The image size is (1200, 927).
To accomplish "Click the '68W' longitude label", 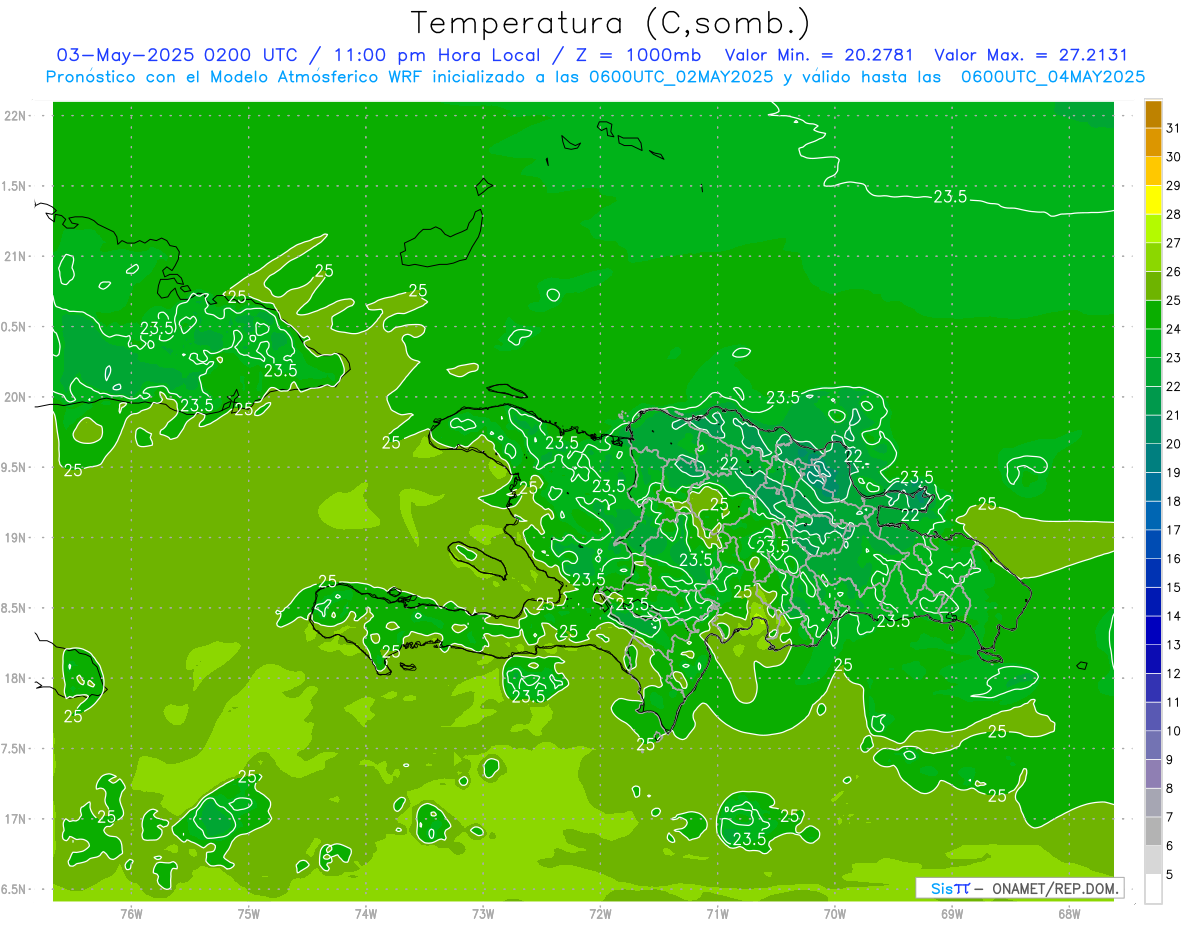I will click(x=1069, y=914).
